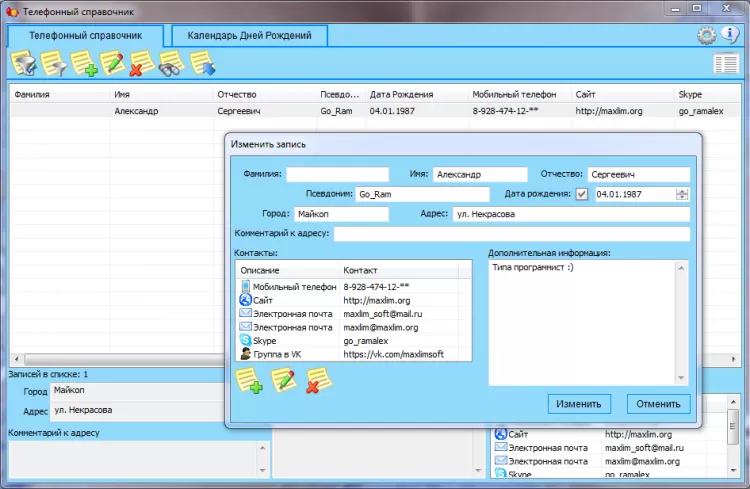
Task: Delete the selected contact in the dialog
Action: [318, 381]
